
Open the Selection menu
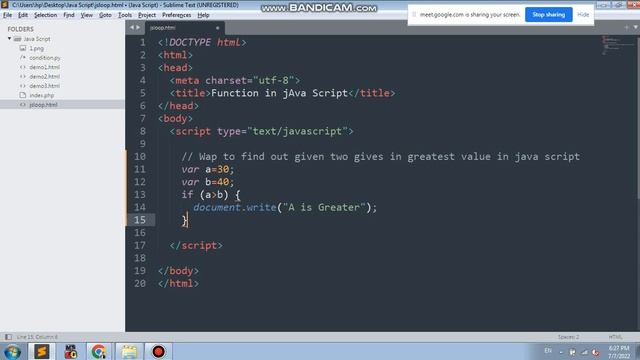(45, 15)
